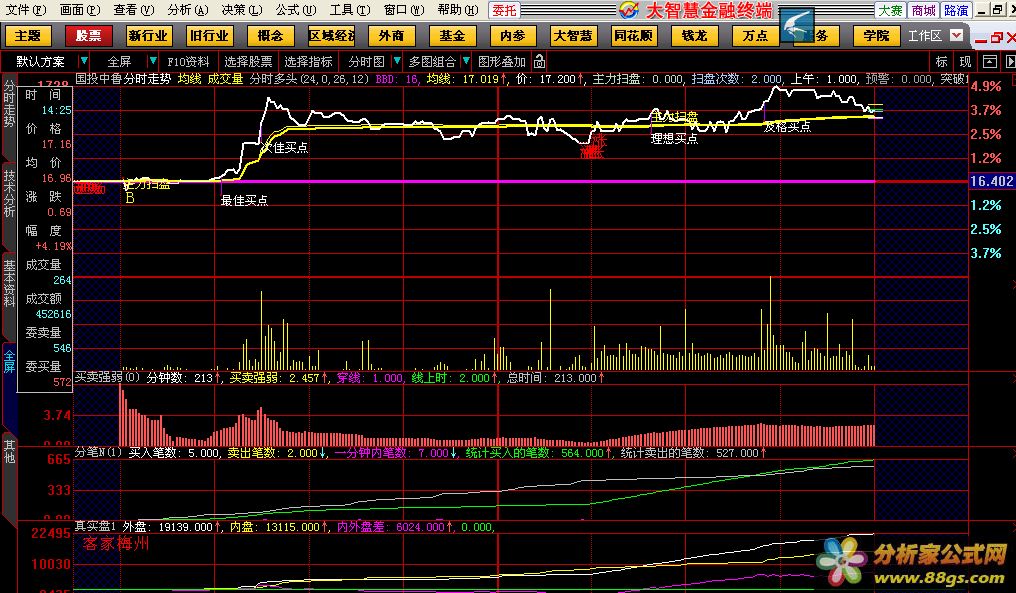Open F10资料 information
The image size is (1016, 593).
coord(188,62)
